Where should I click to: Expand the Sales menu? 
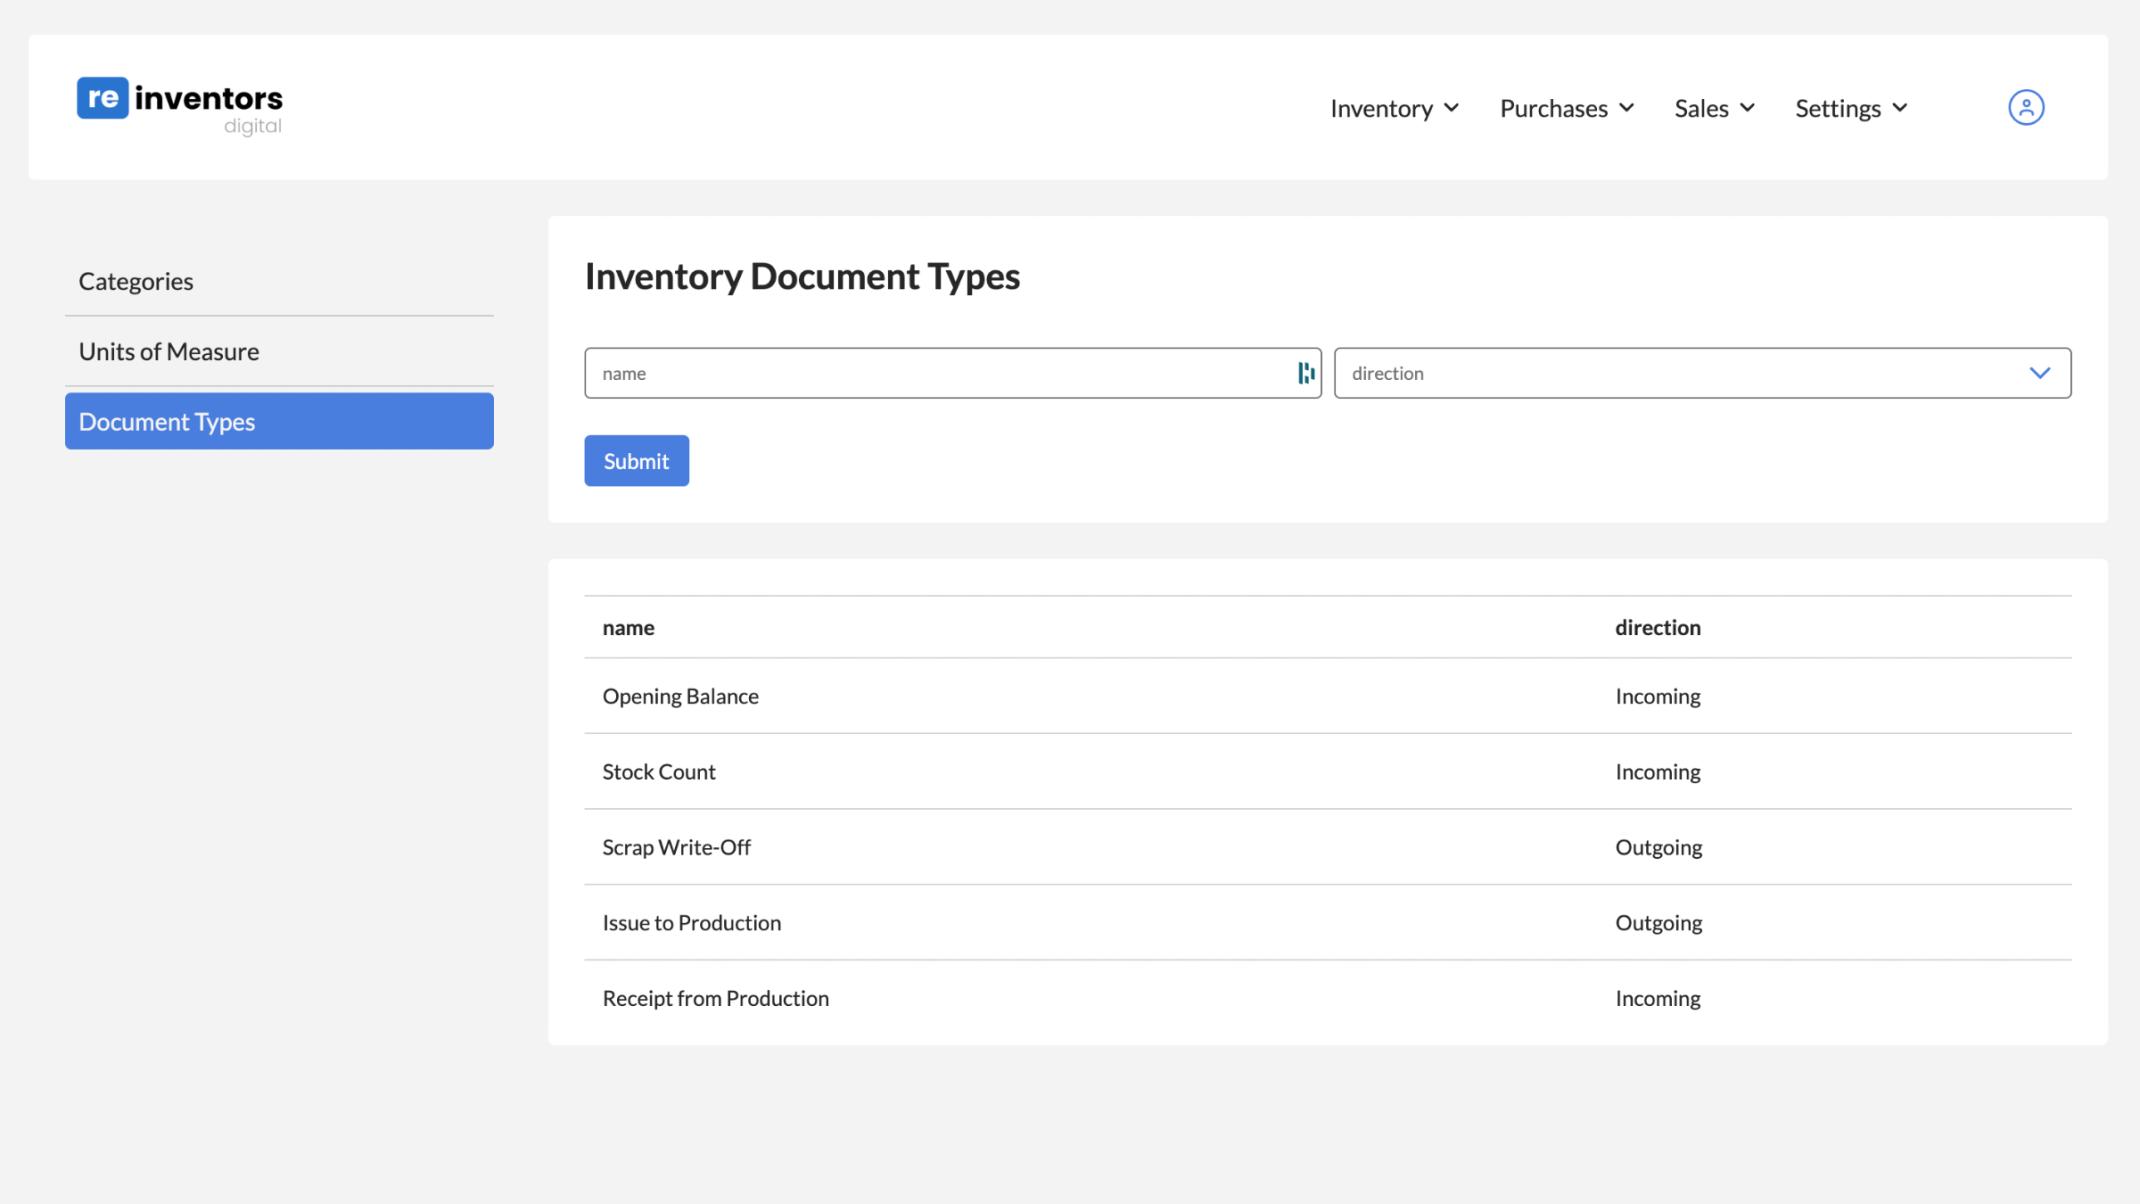1714,108
